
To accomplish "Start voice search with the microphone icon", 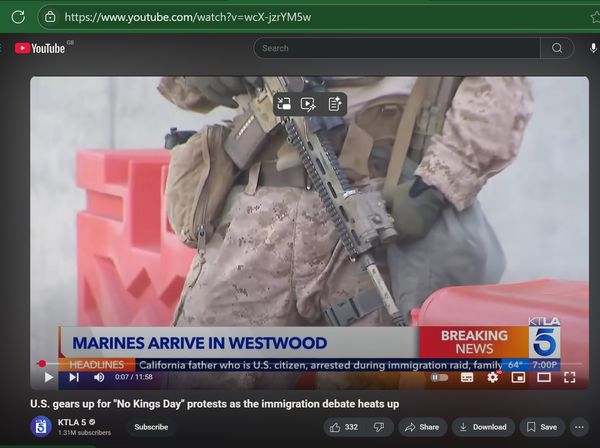I will [593, 48].
